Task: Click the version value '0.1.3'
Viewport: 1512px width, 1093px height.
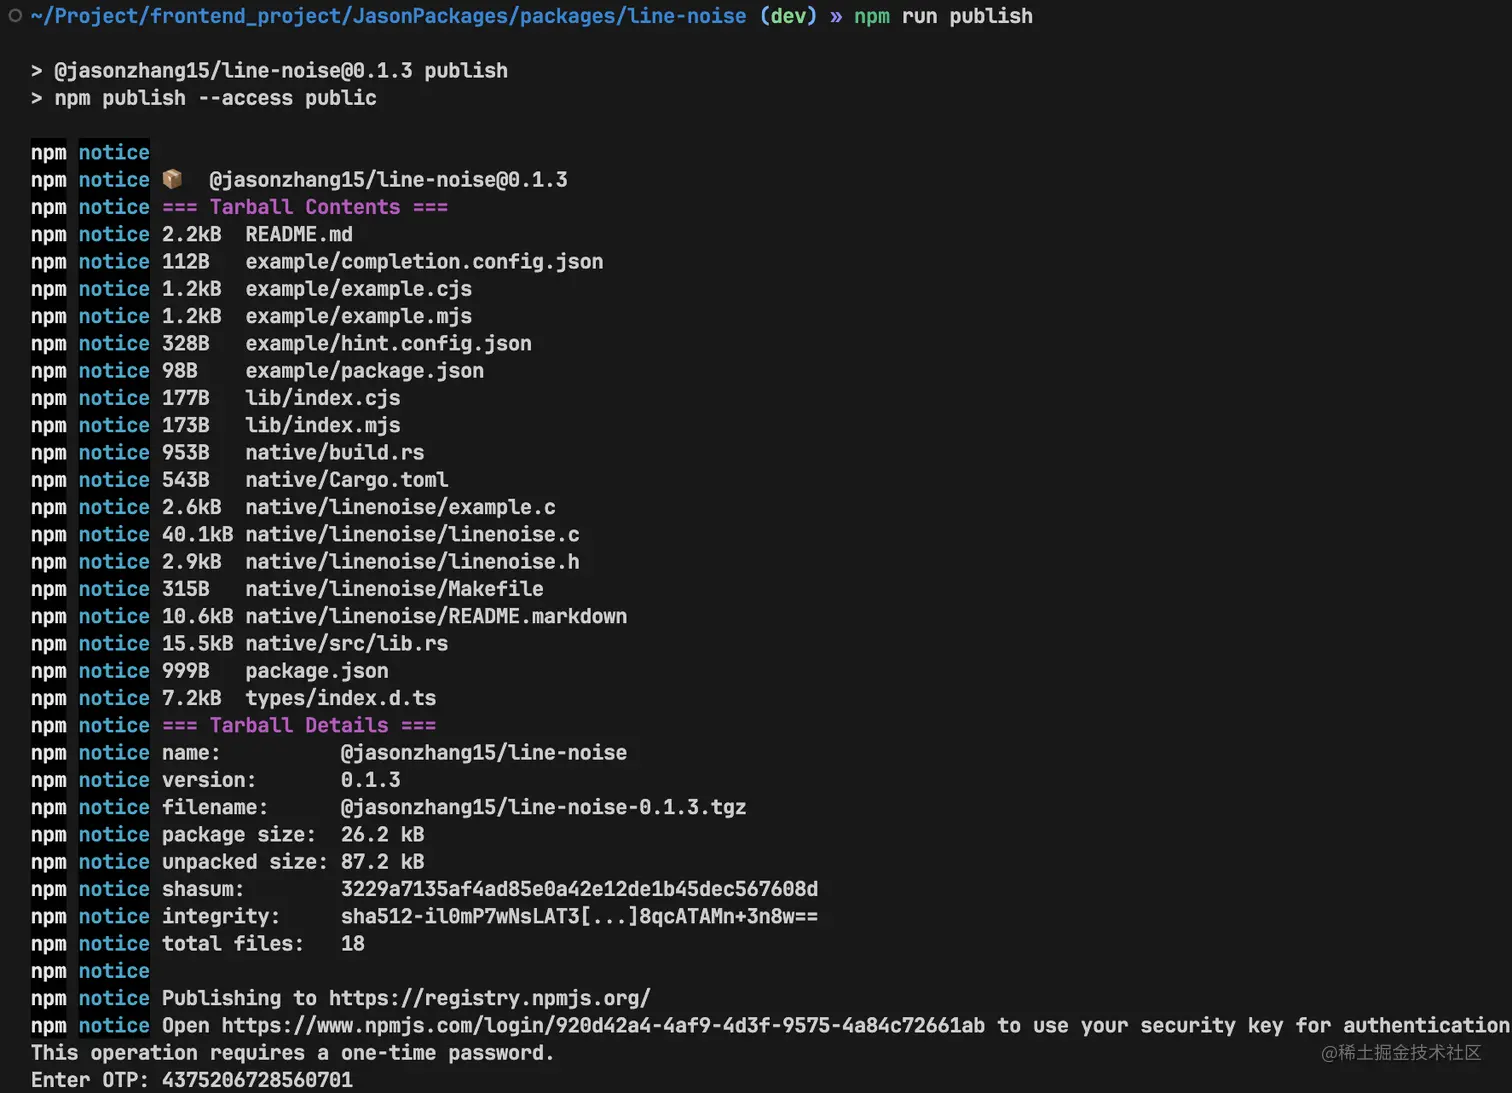Action: coord(371,780)
